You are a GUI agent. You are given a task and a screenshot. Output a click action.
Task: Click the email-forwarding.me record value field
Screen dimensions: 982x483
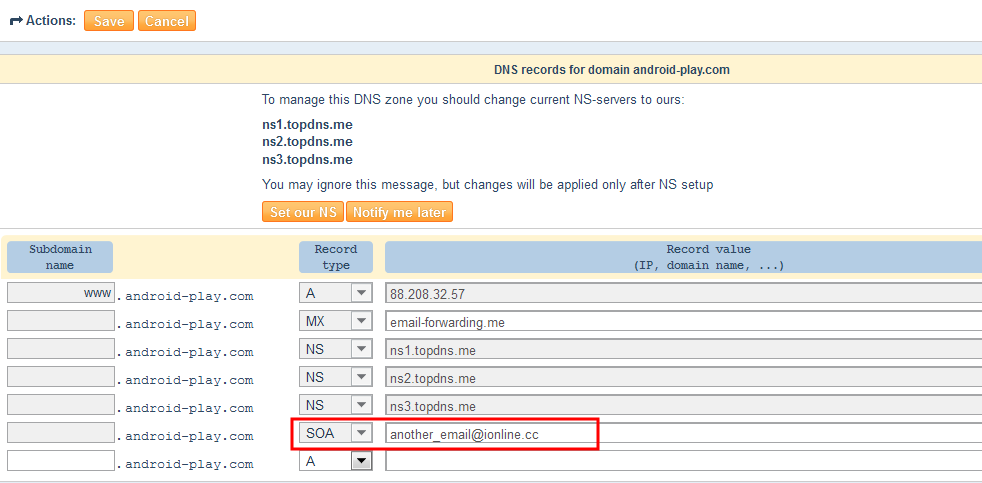[x=682, y=321]
